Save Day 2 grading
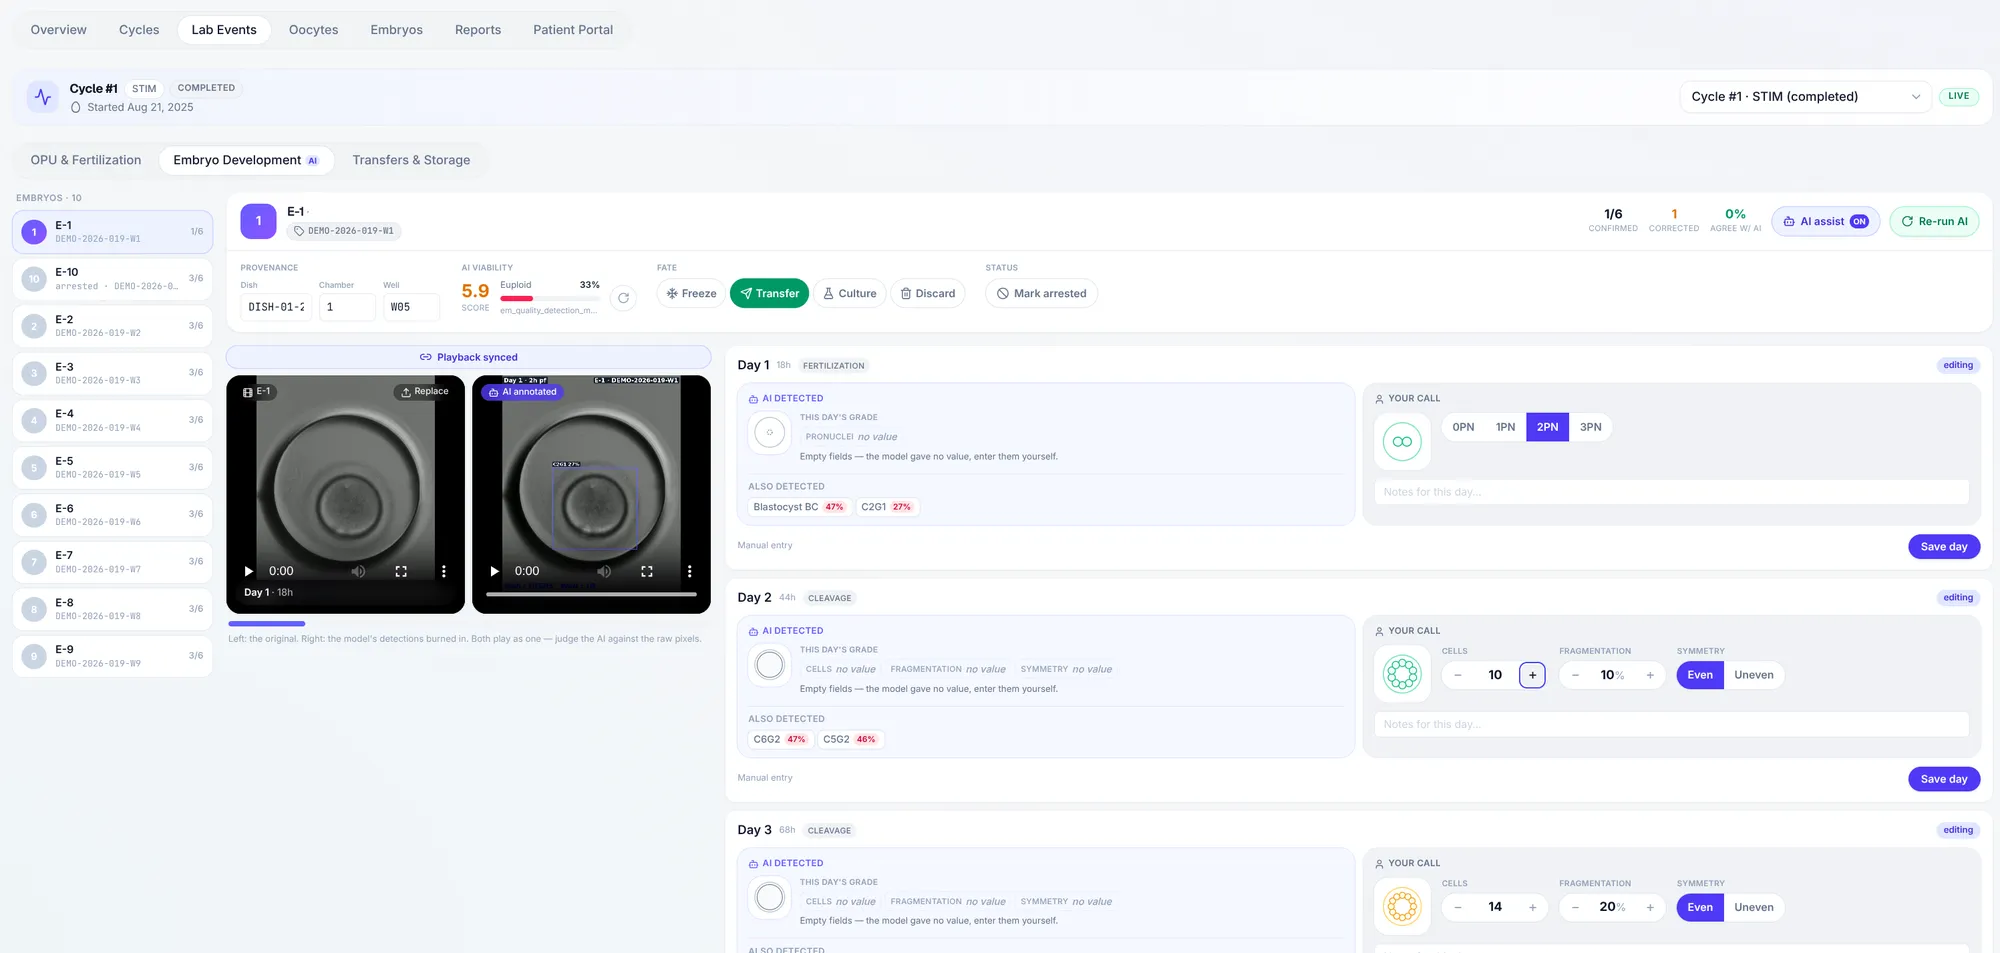The image size is (2000, 953). (1944, 779)
